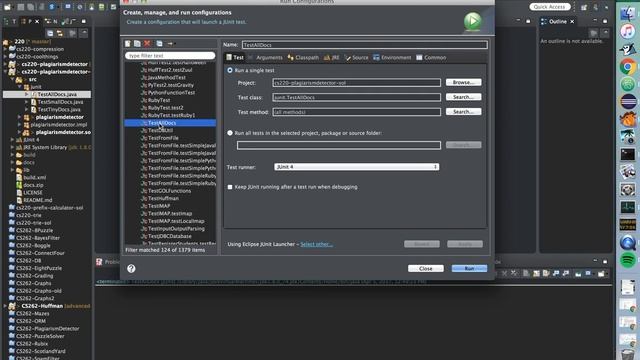
Task: Duplicate the selected launch configuration
Action: pyautogui.click(x=138, y=44)
